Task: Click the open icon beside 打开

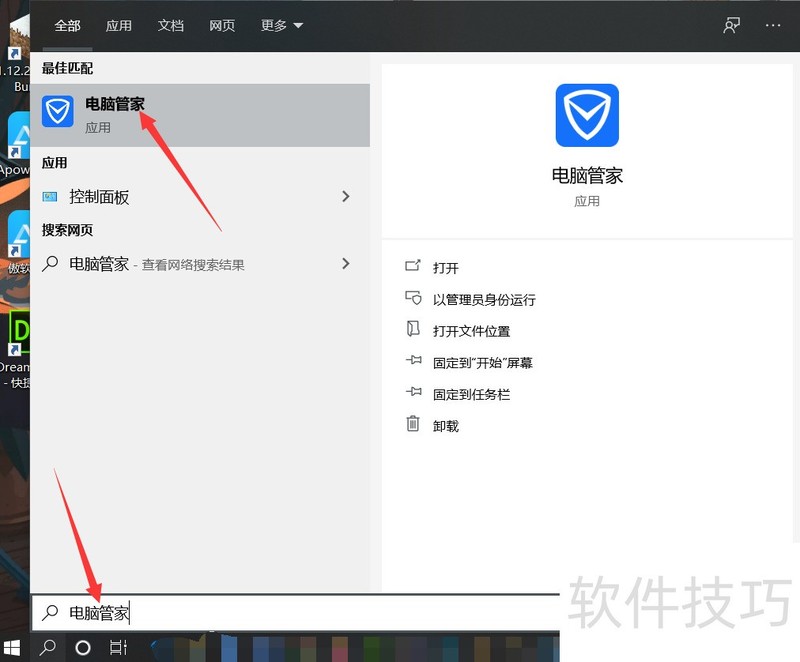Action: pos(413,265)
